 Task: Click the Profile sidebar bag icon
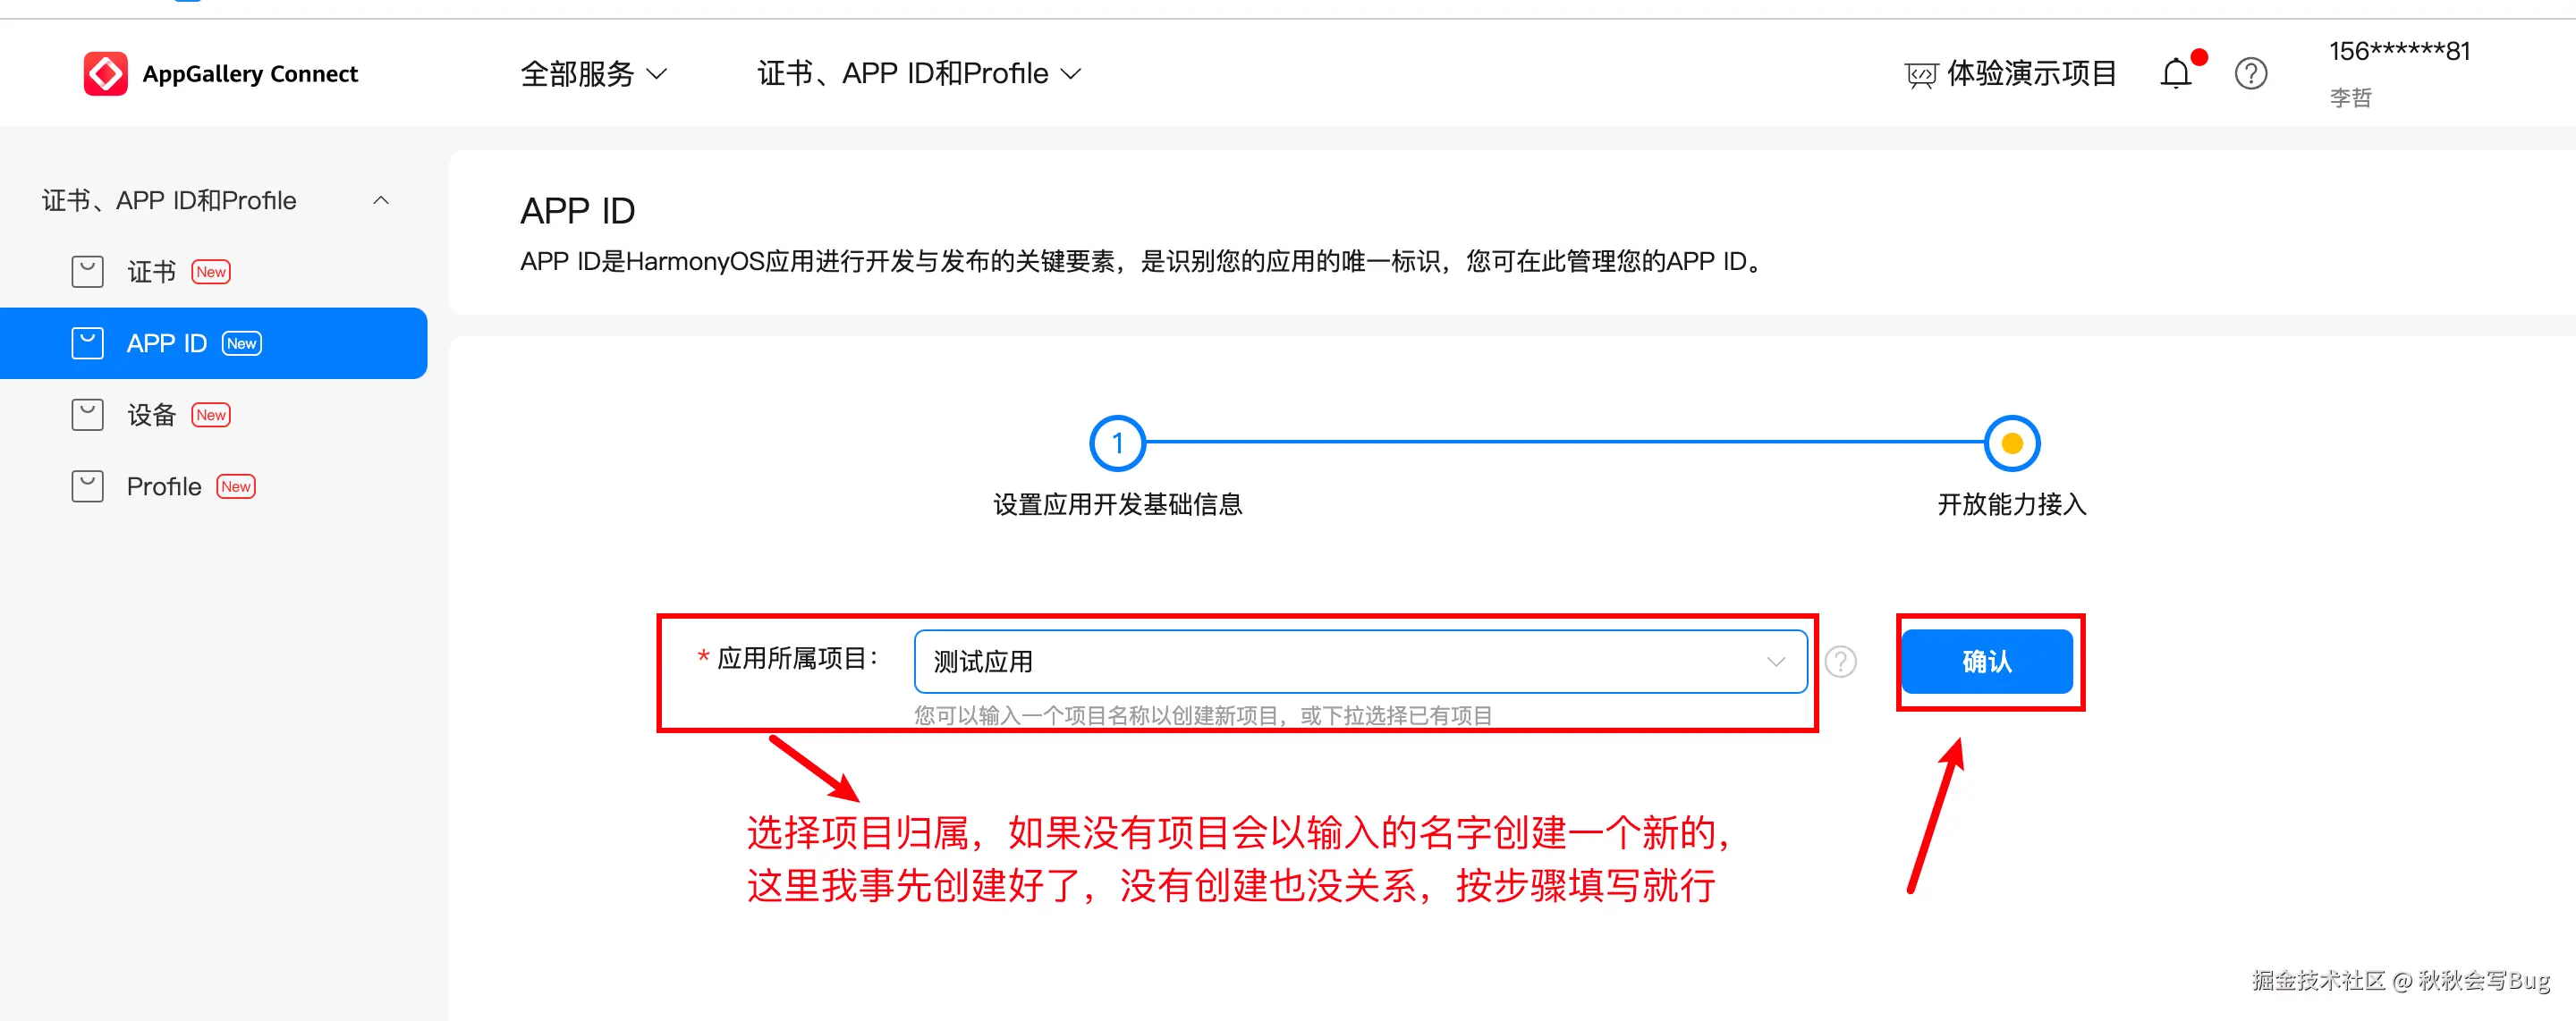click(x=88, y=487)
